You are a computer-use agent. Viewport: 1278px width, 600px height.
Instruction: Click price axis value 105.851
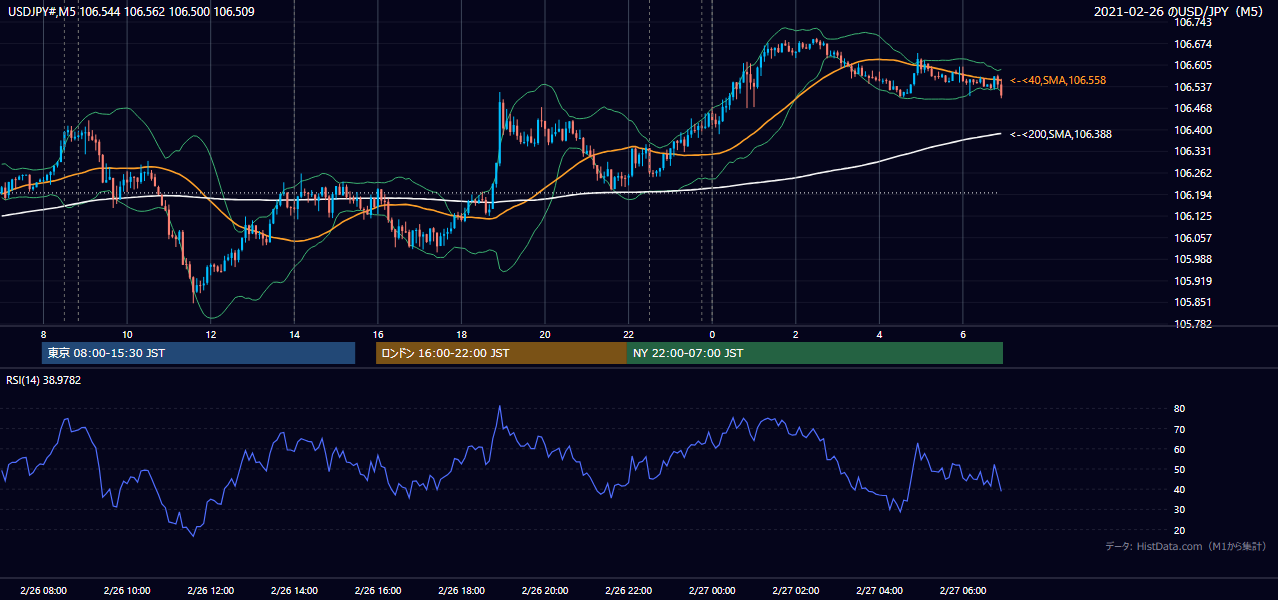point(1193,303)
